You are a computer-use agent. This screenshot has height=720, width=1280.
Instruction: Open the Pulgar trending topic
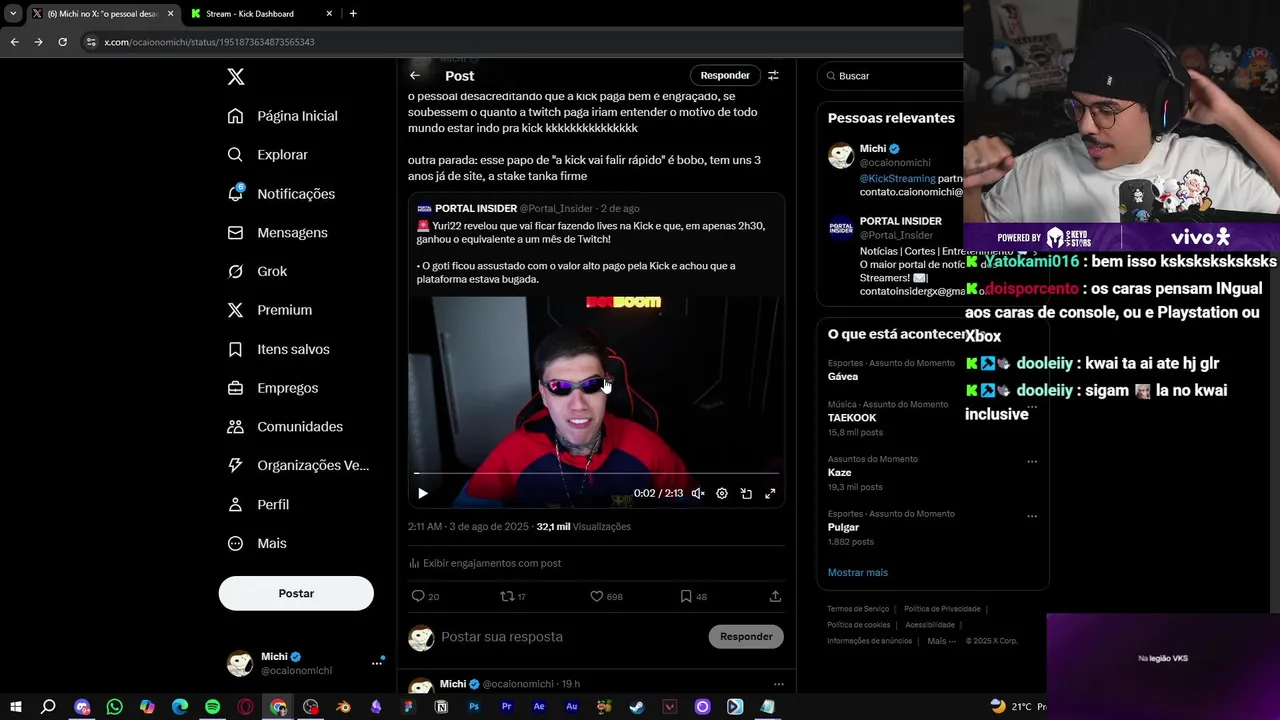coord(843,527)
